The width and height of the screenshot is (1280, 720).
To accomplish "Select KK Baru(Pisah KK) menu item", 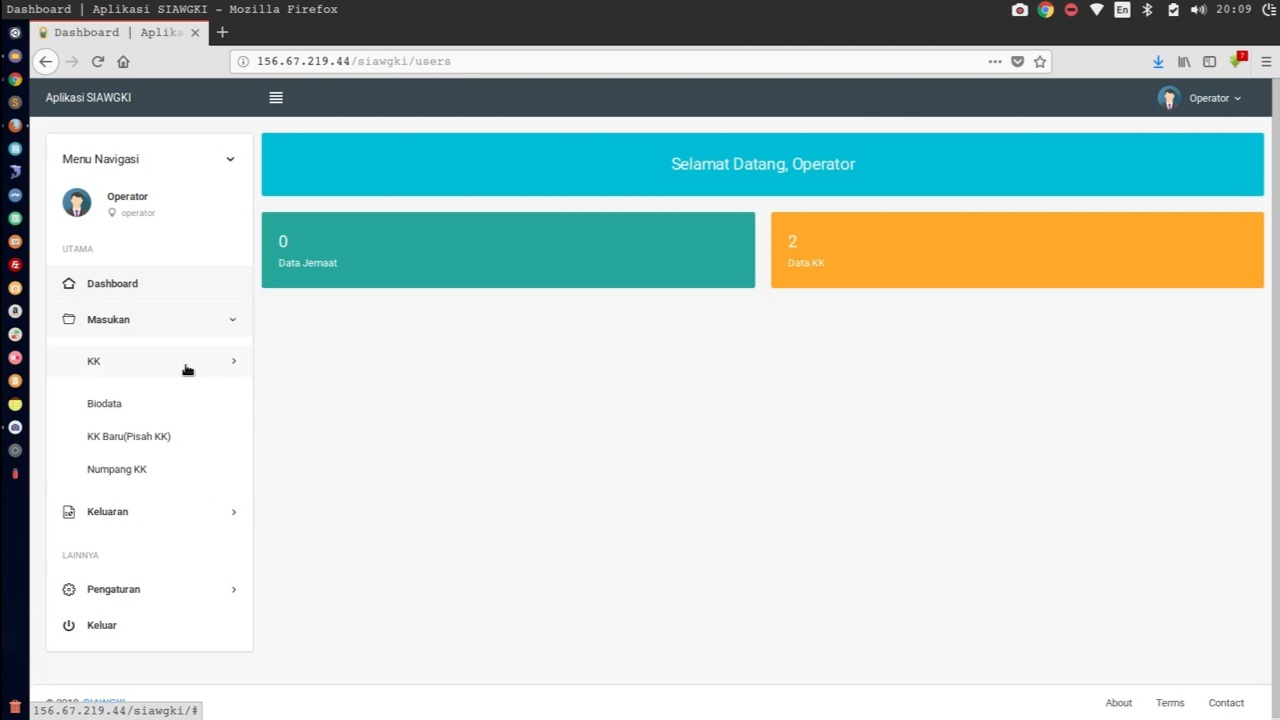I will (129, 437).
